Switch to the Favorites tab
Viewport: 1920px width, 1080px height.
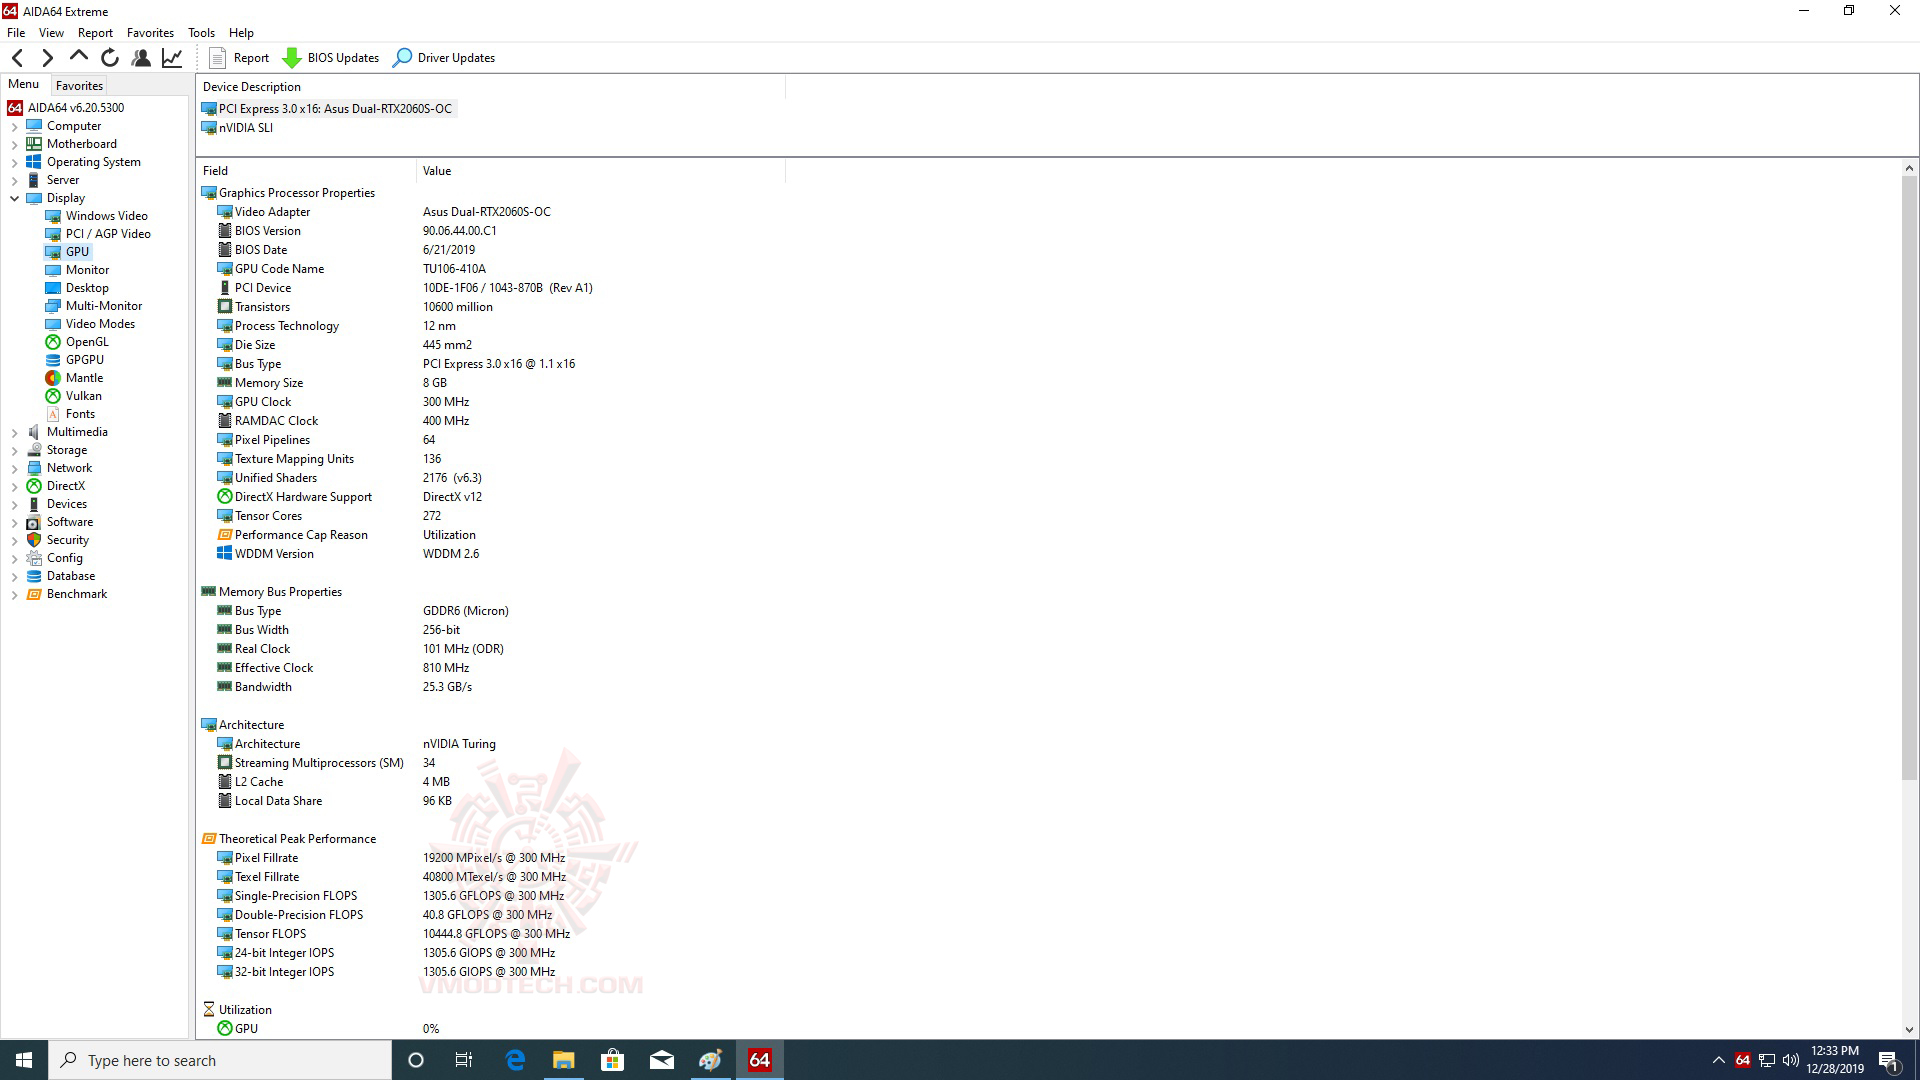point(79,86)
